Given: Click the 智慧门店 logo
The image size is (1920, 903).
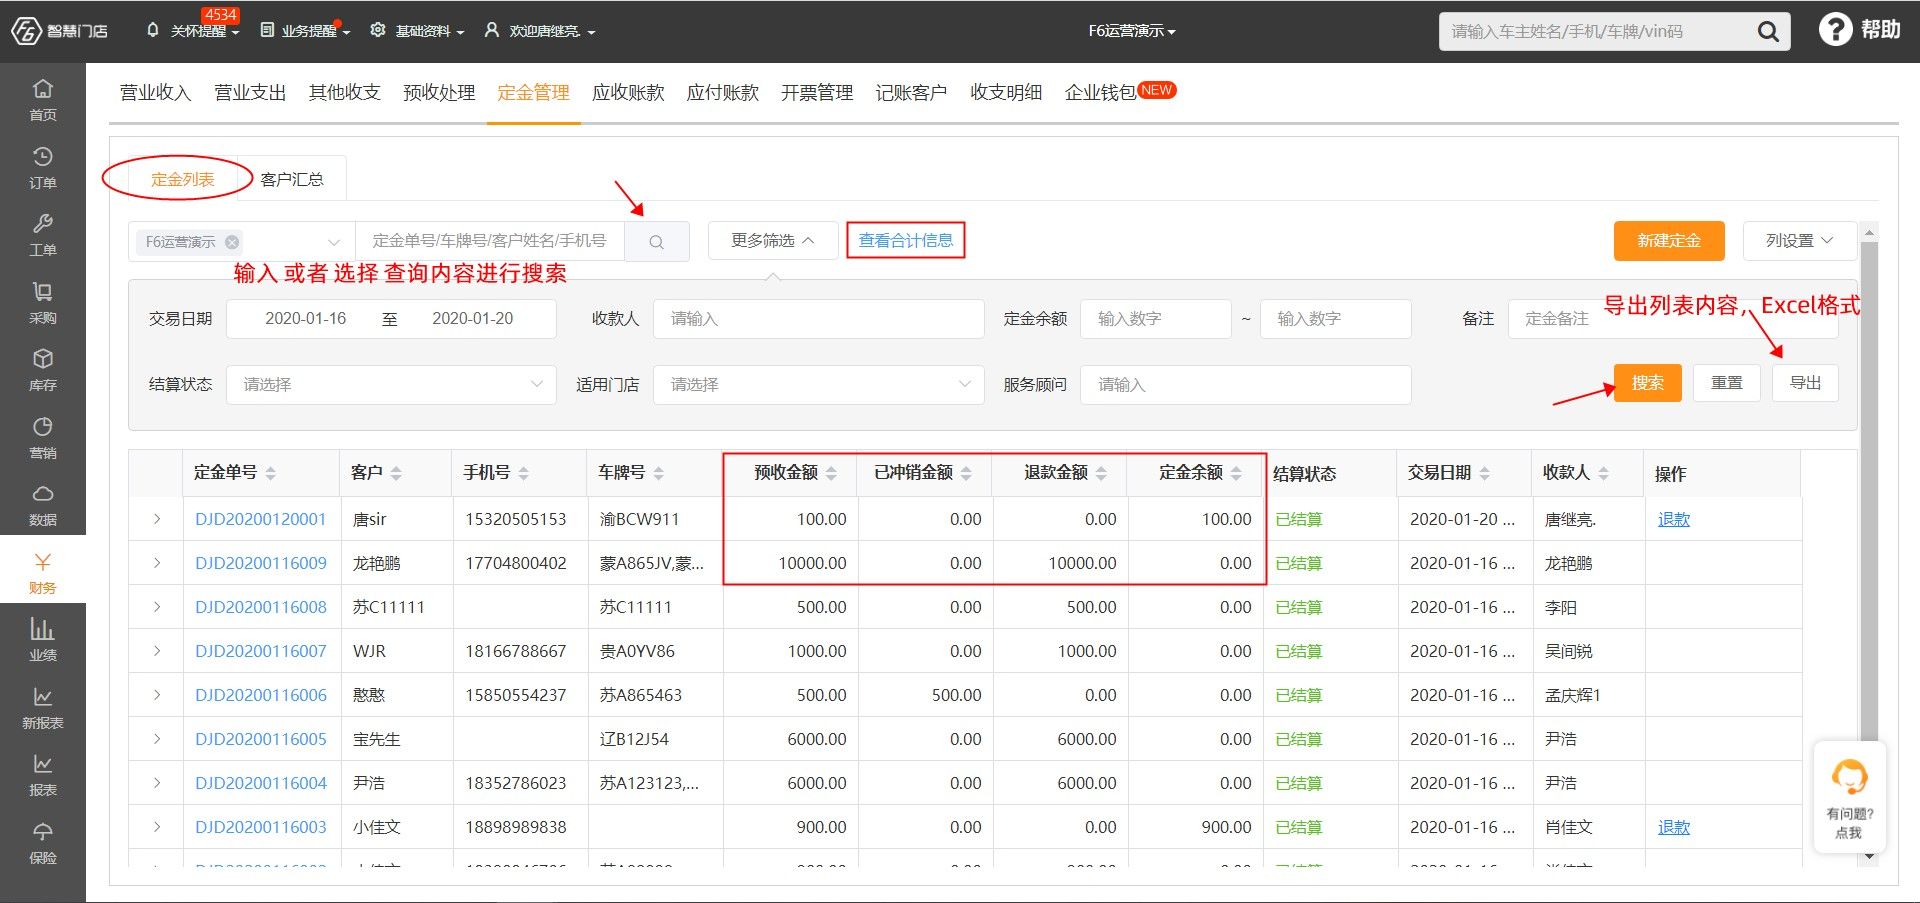Looking at the screenshot, I should 60,31.
